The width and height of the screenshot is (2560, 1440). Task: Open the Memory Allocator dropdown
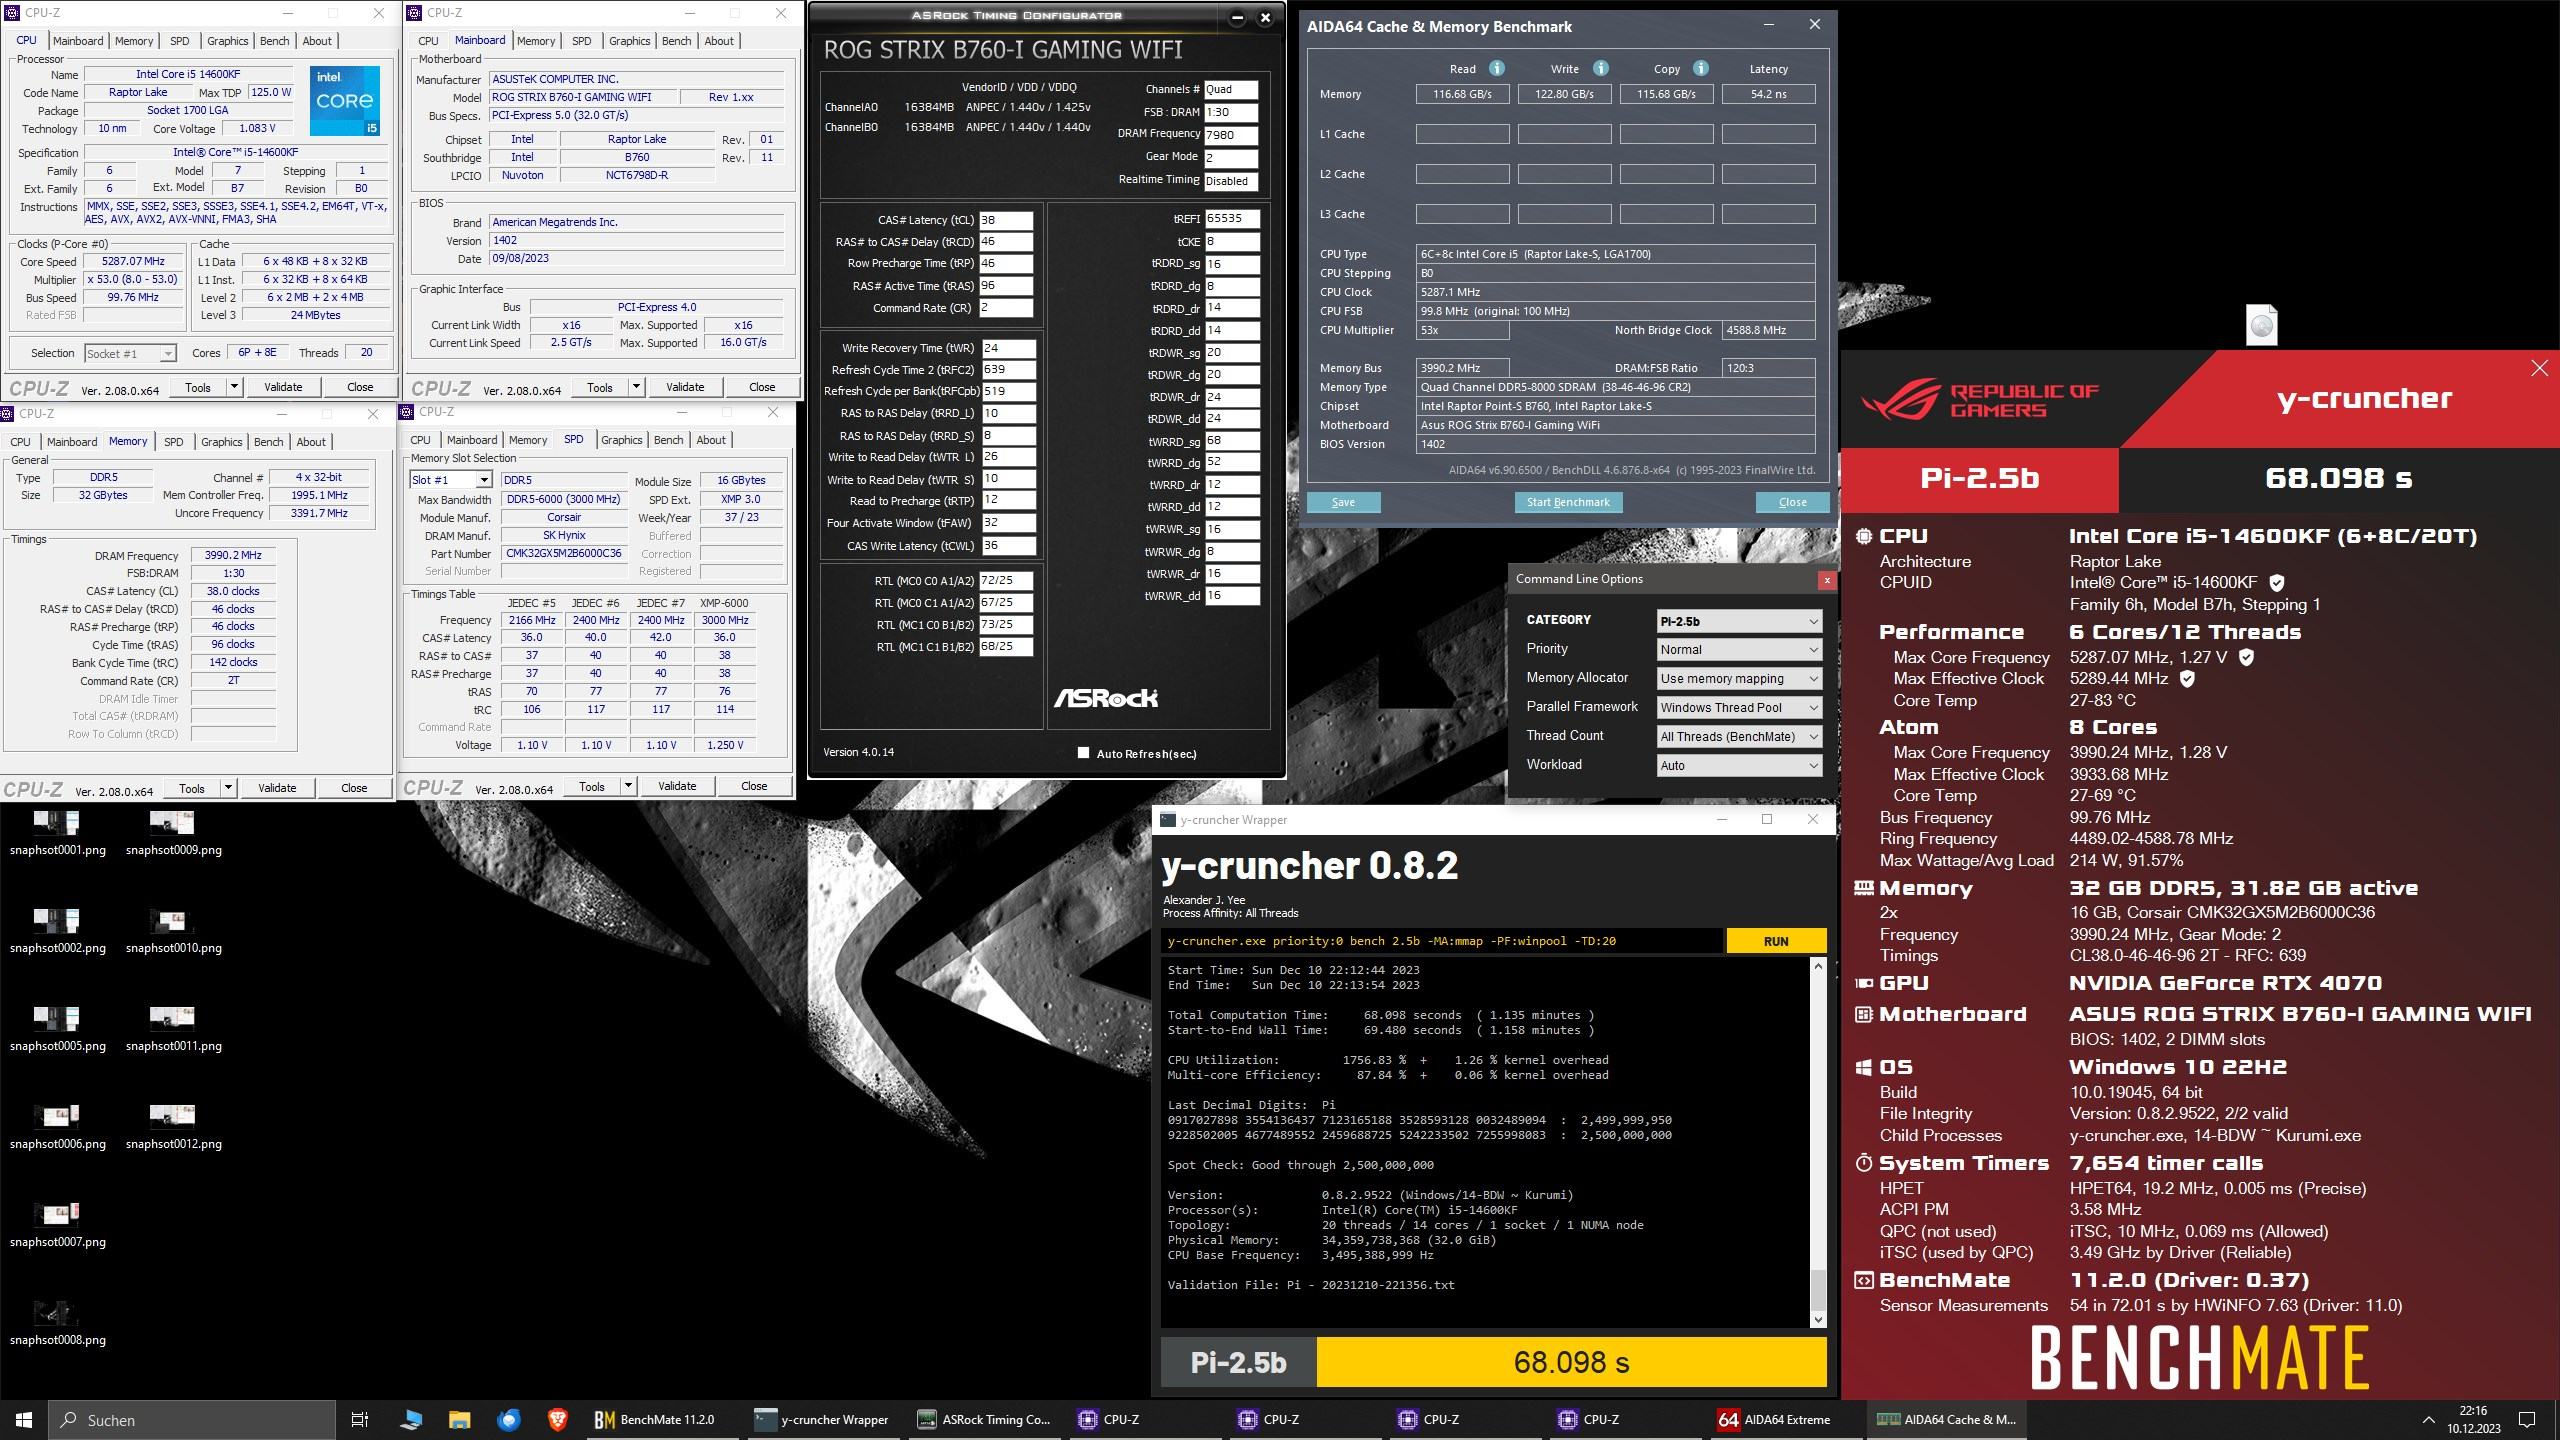[1739, 679]
